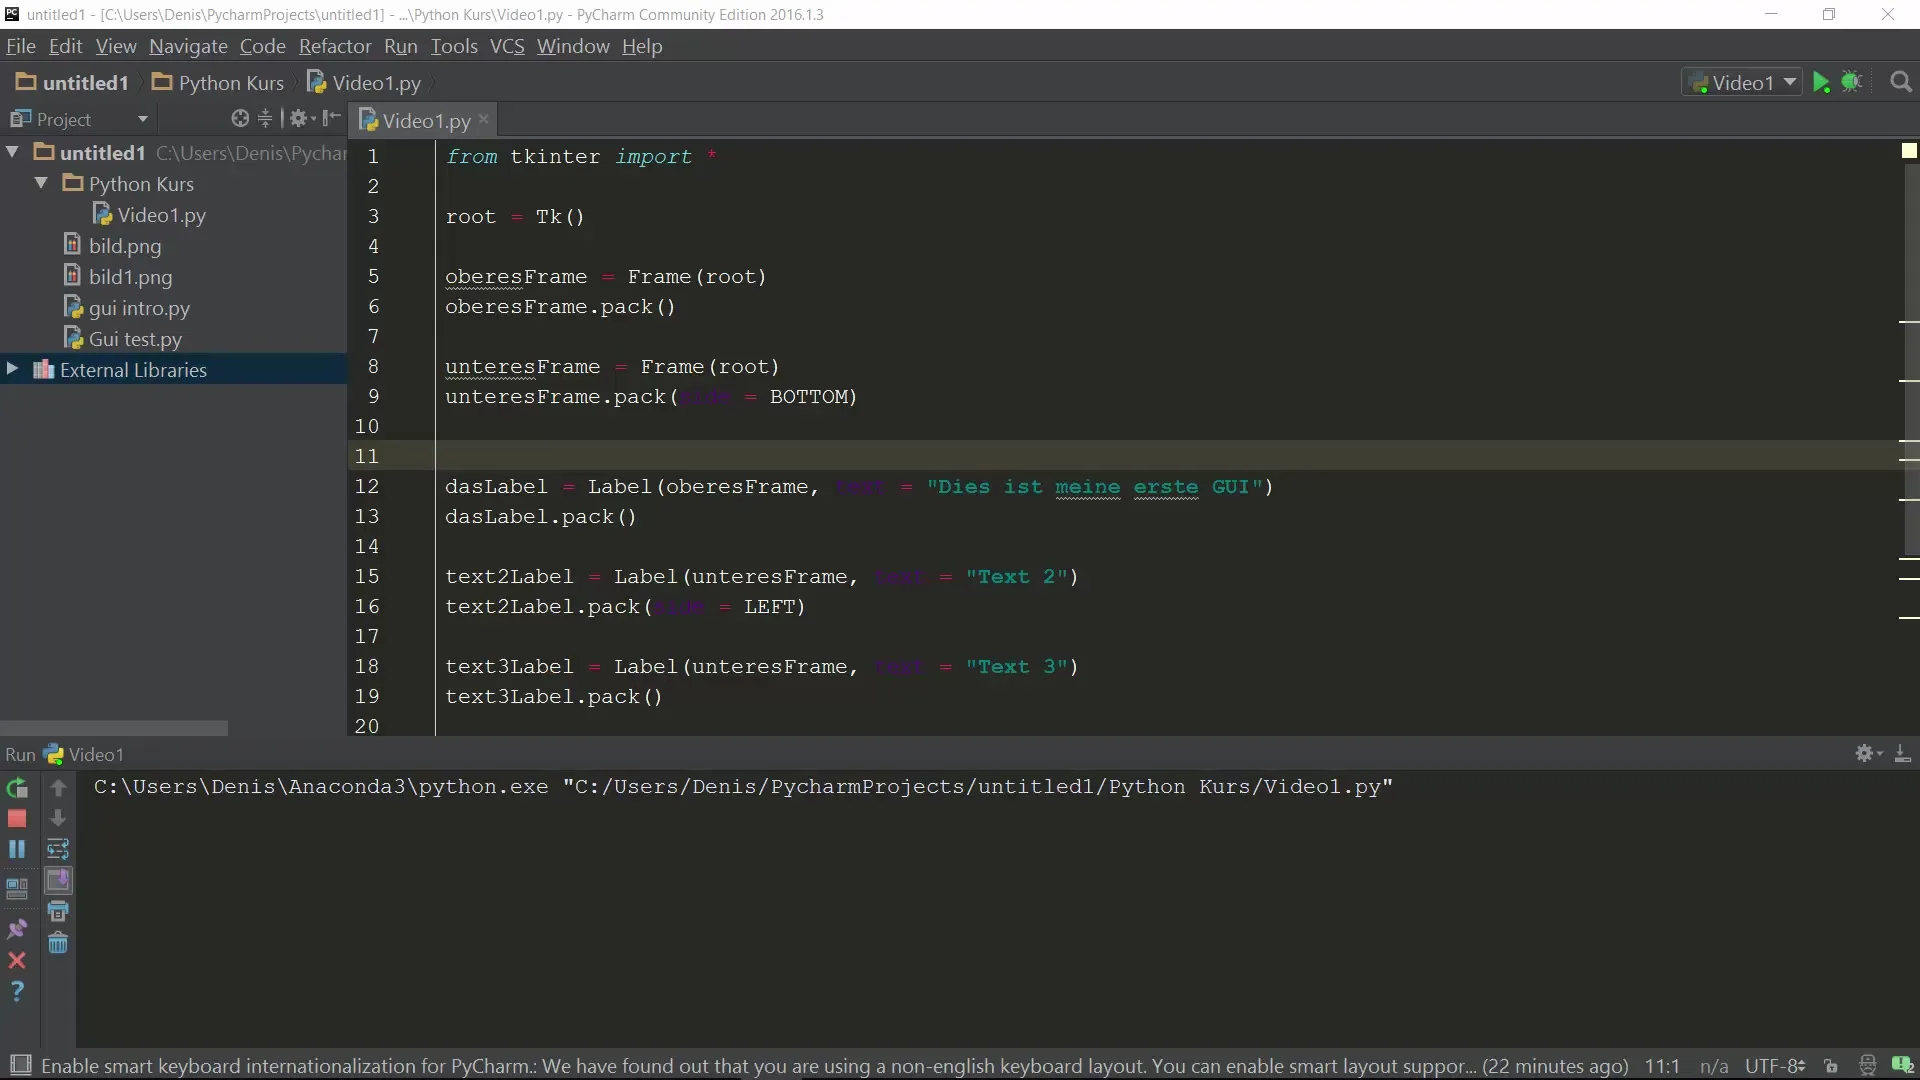Jump down the stack trace arrow
This screenshot has width=1920, height=1080.
58,819
